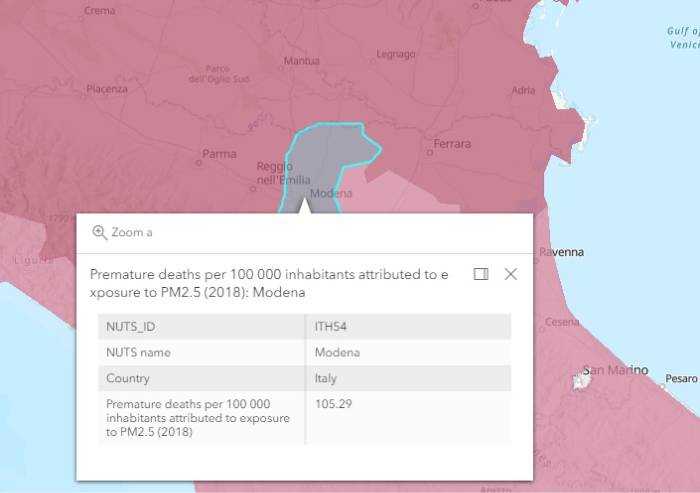Select the Ferrara label on the map
The image size is (700, 493).
pyautogui.click(x=451, y=145)
